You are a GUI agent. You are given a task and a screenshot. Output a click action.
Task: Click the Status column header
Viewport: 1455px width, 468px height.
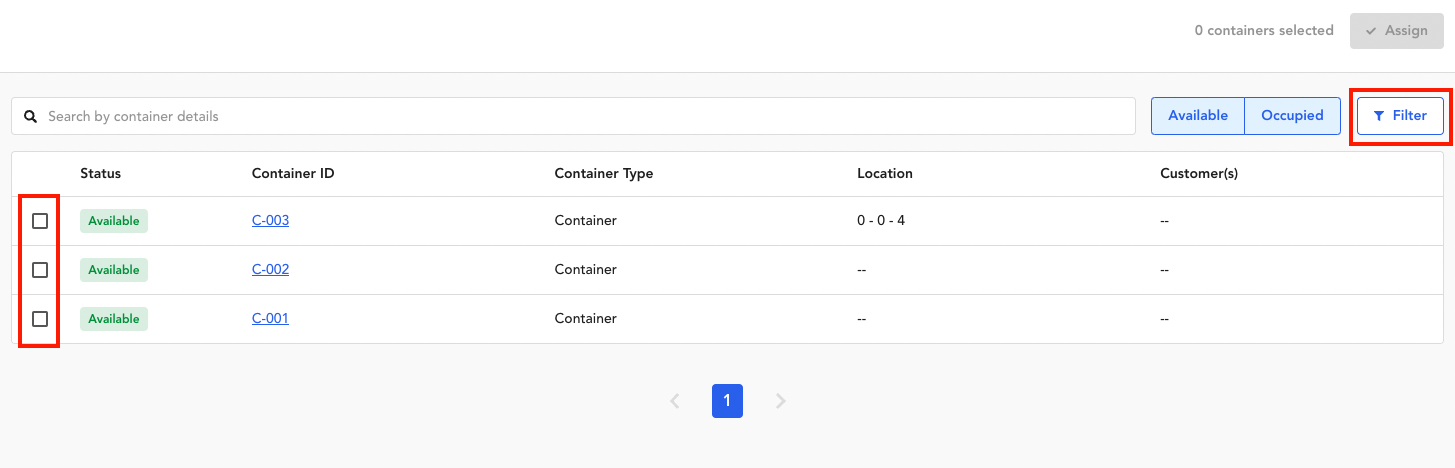point(100,173)
